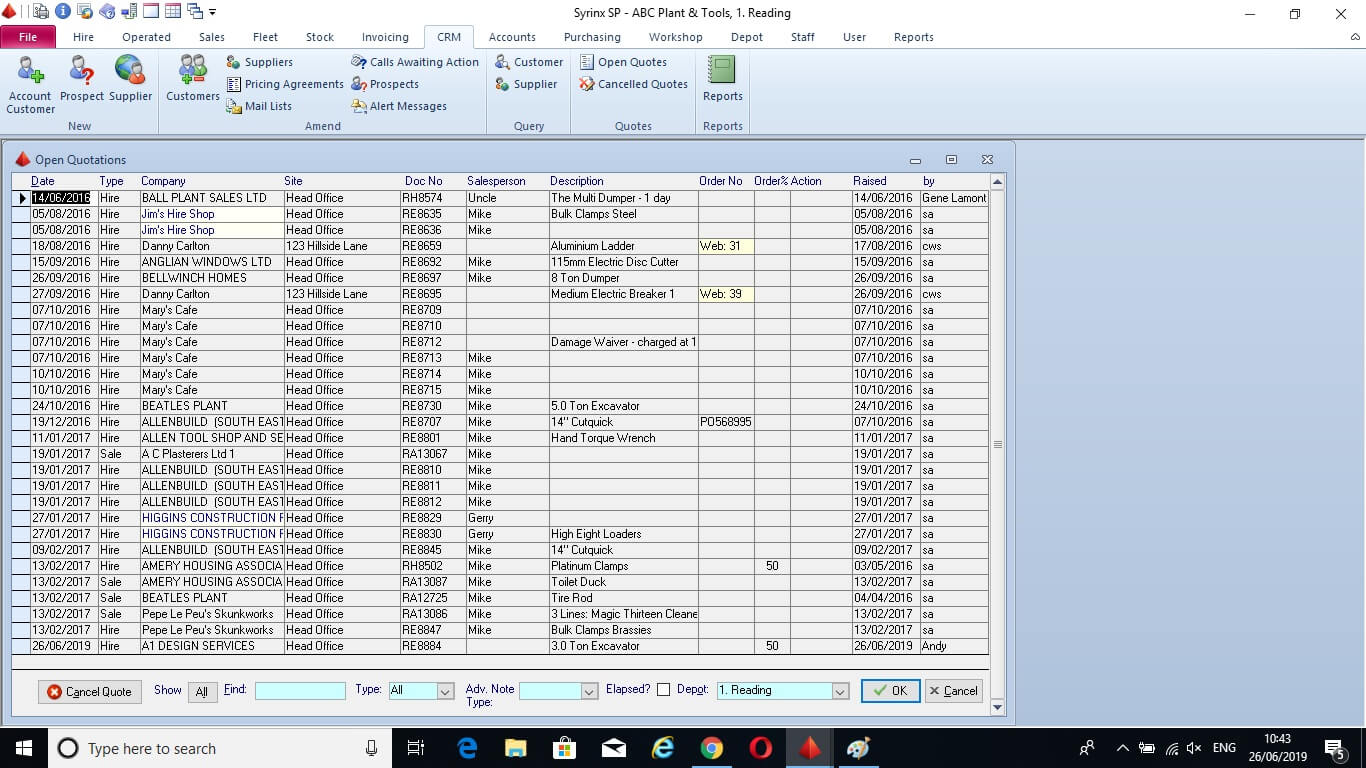
Task: Open Customer query
Action: (529, 62)
